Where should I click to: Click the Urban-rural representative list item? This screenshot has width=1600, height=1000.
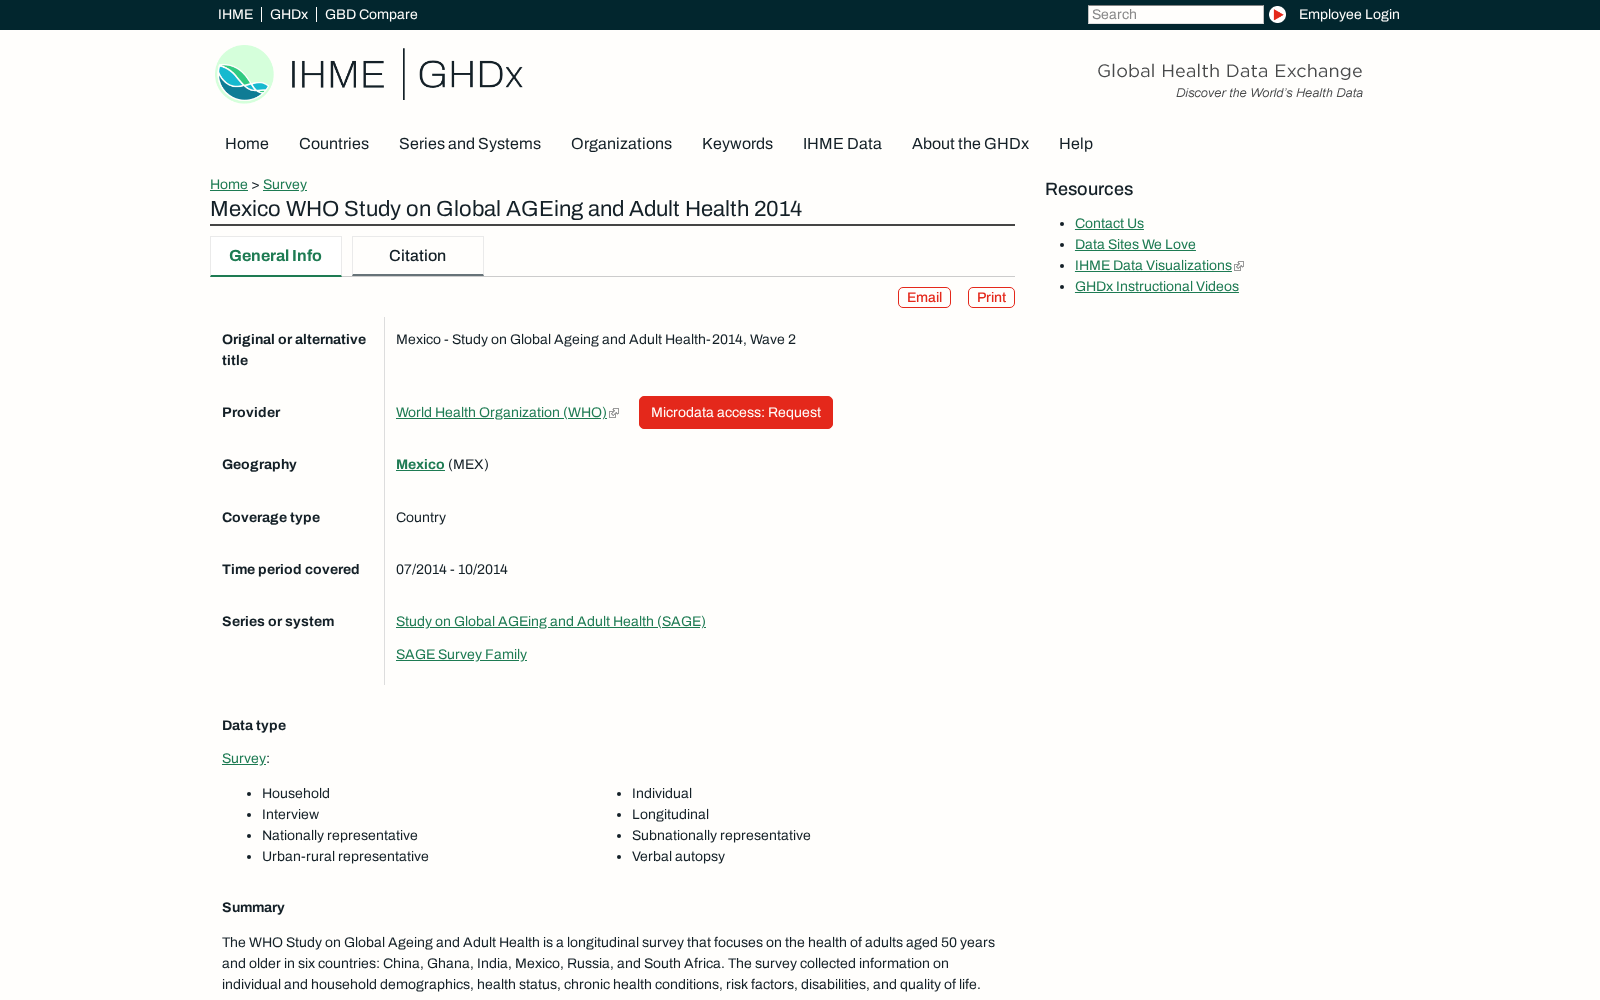click(345, 856)
